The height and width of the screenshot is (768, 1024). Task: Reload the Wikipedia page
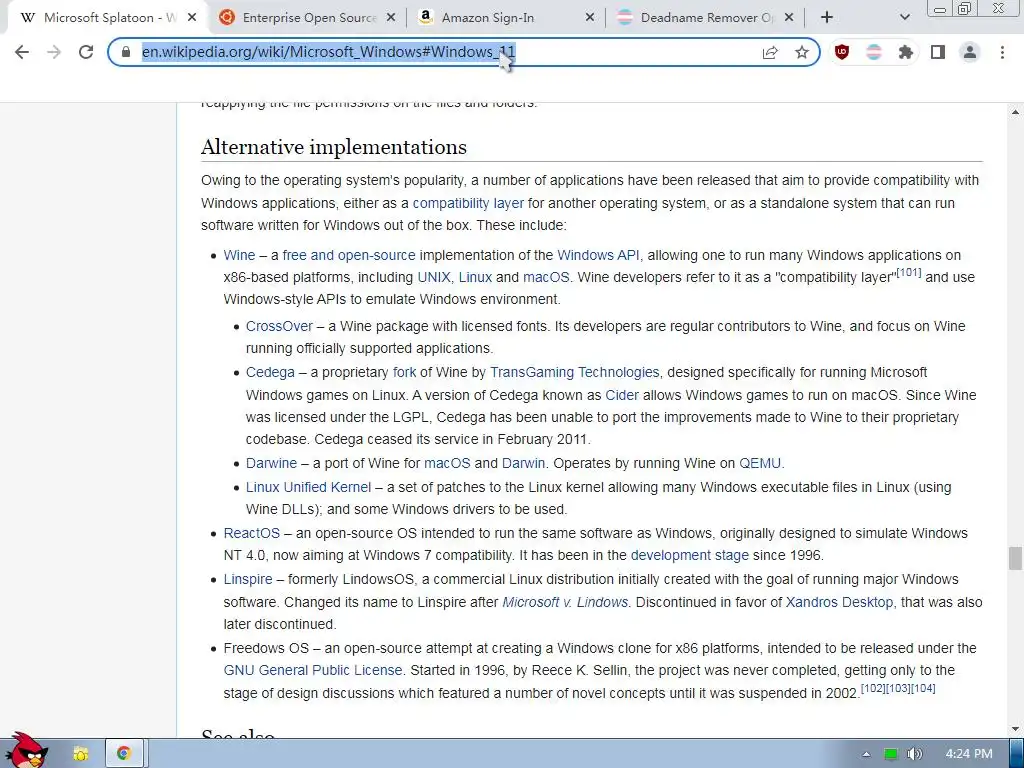tap(86, 52)
